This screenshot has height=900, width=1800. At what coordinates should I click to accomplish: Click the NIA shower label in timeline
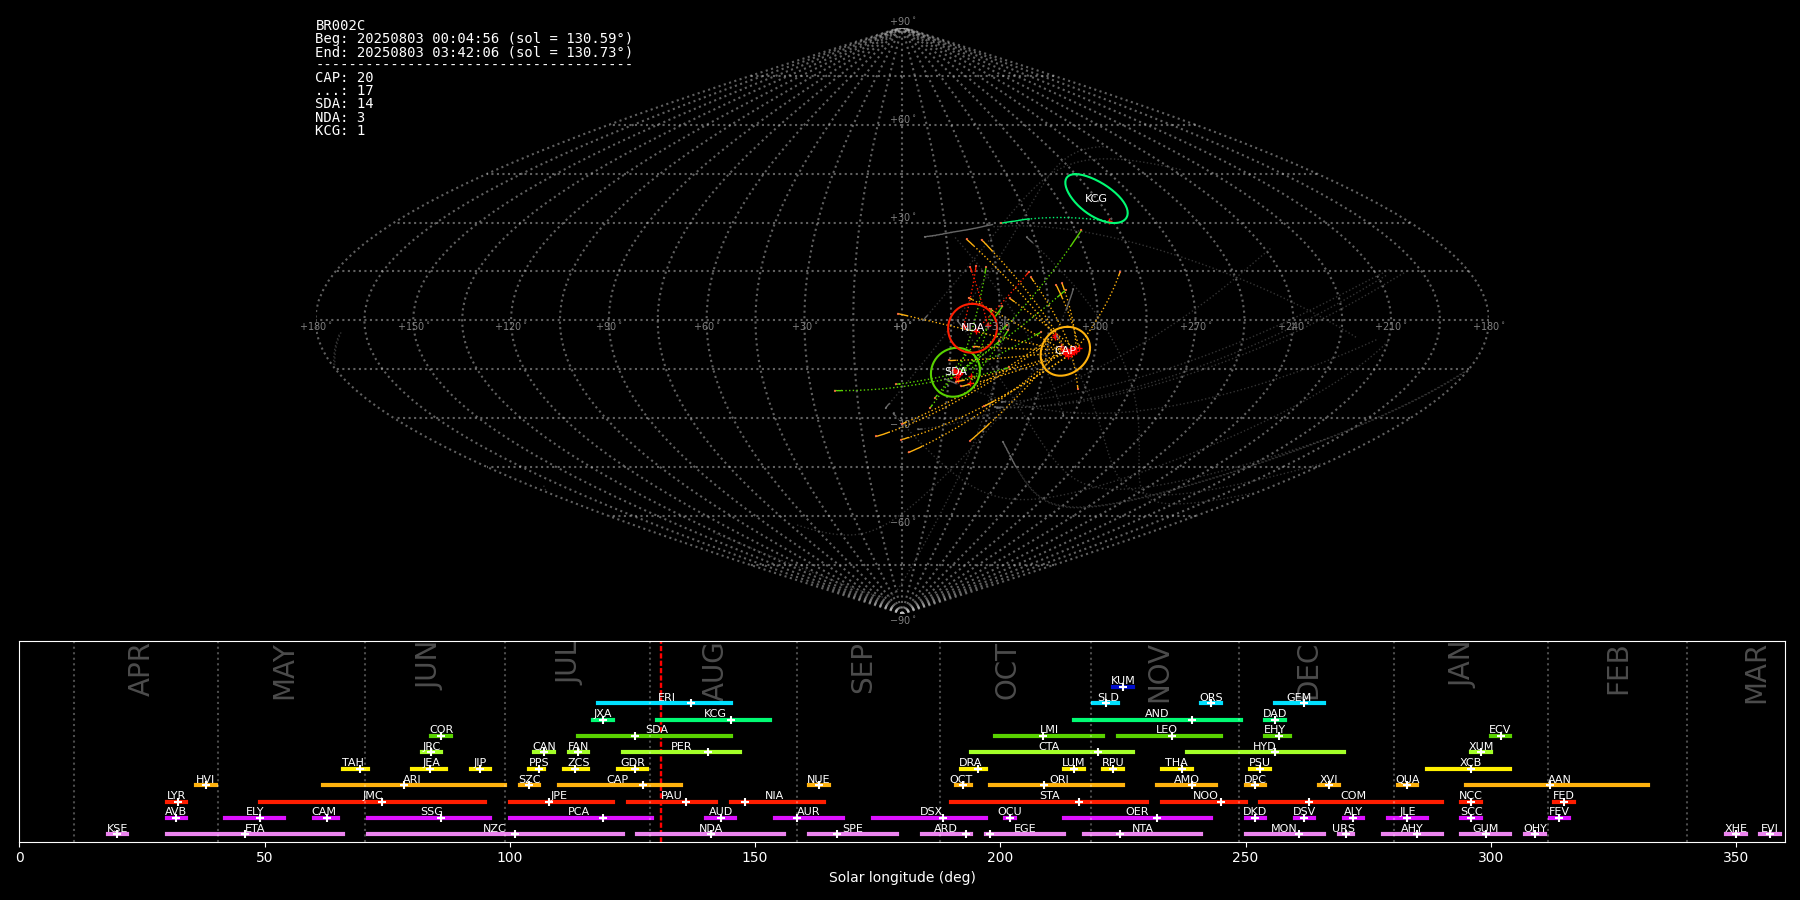click(x=774, y=796)
